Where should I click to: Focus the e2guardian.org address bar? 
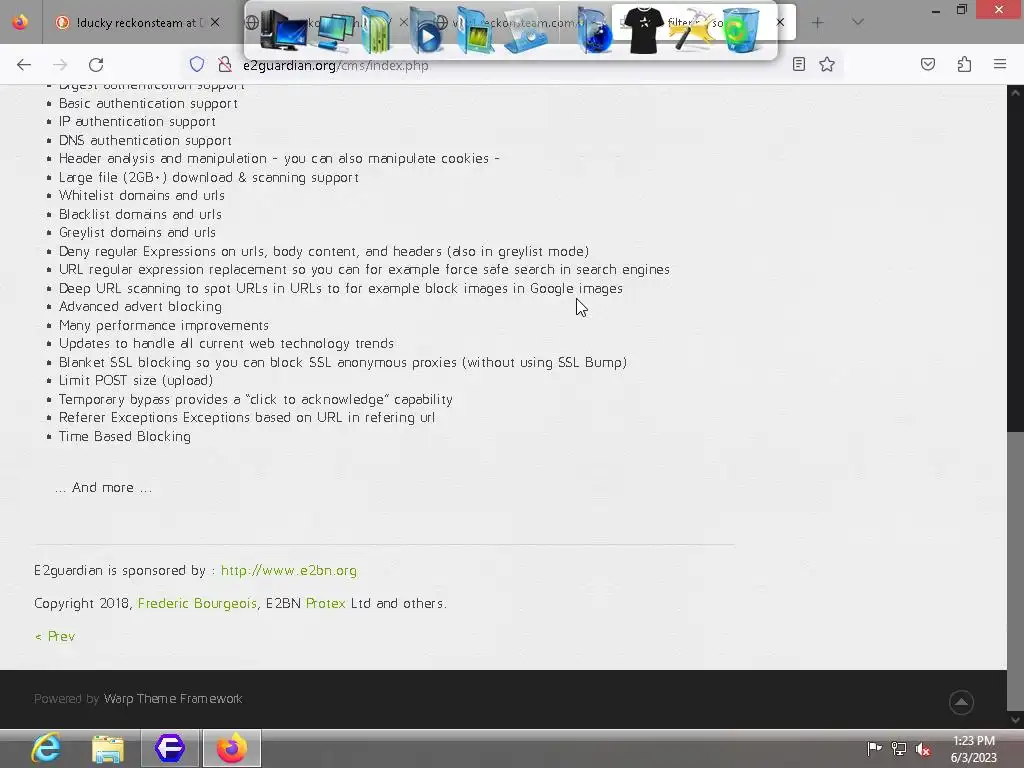(x=509, y=65)
